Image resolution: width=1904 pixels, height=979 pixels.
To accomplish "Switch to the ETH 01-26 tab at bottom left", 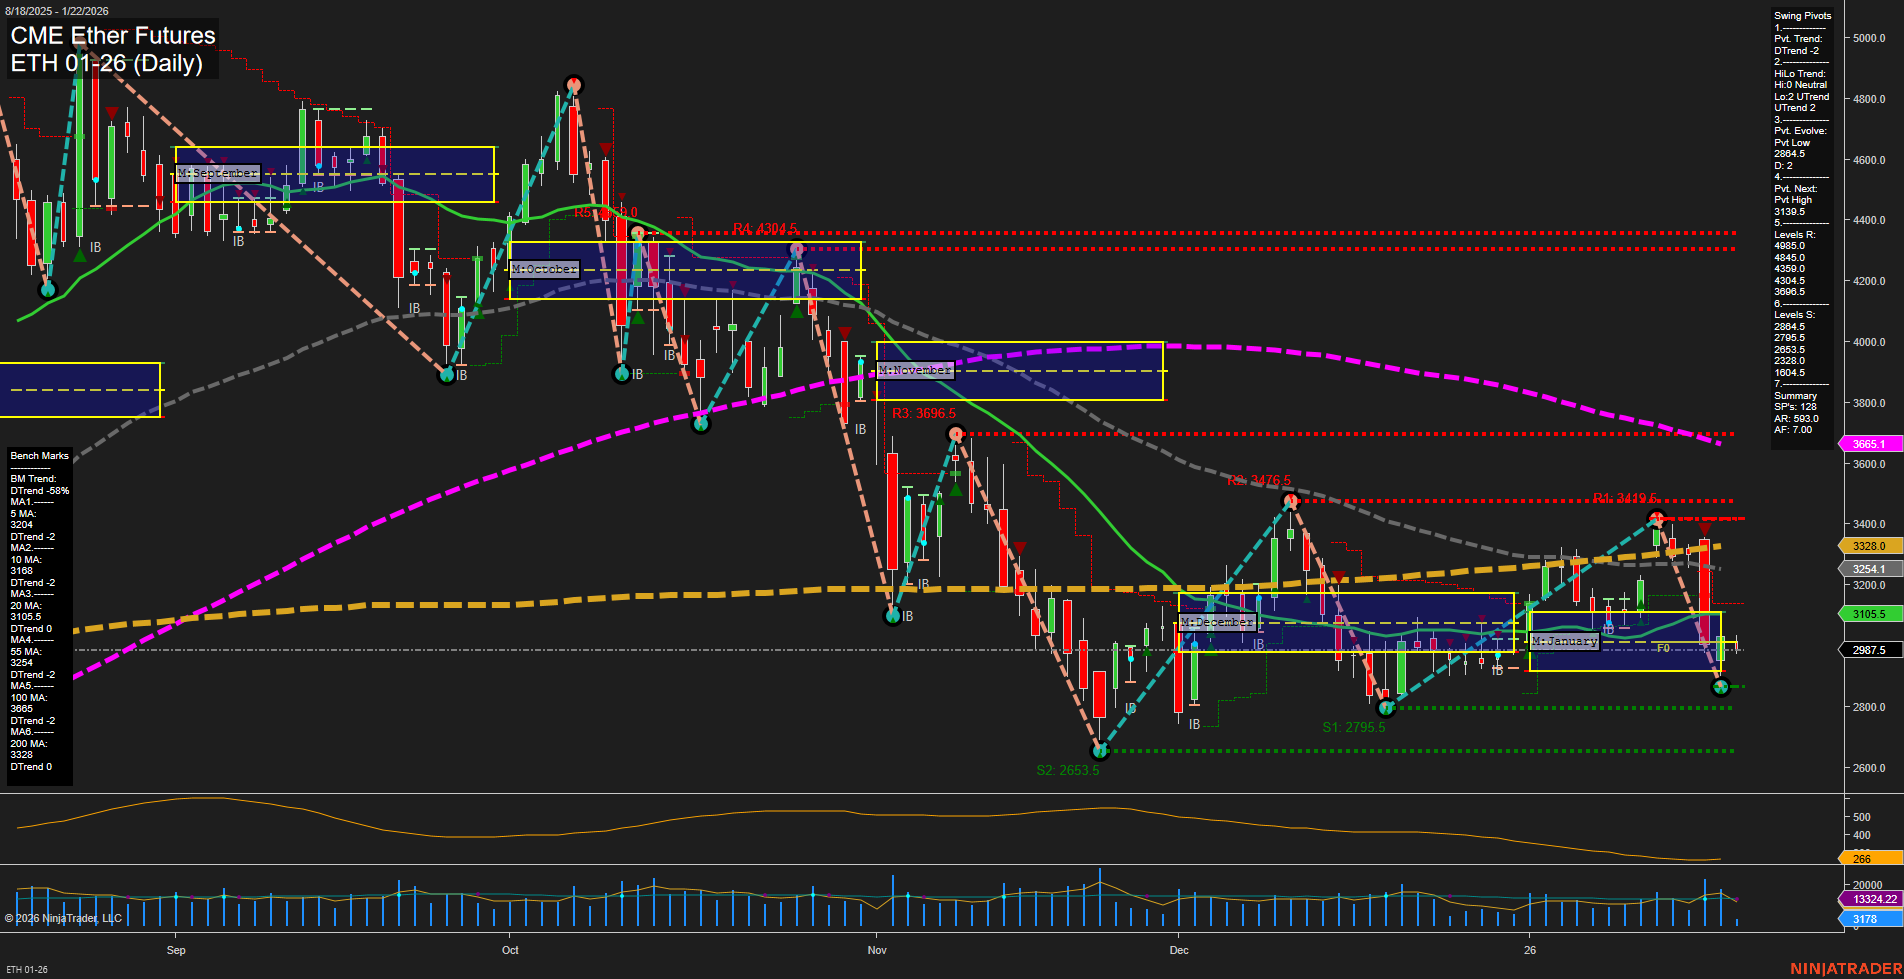I will coord(26,969).
